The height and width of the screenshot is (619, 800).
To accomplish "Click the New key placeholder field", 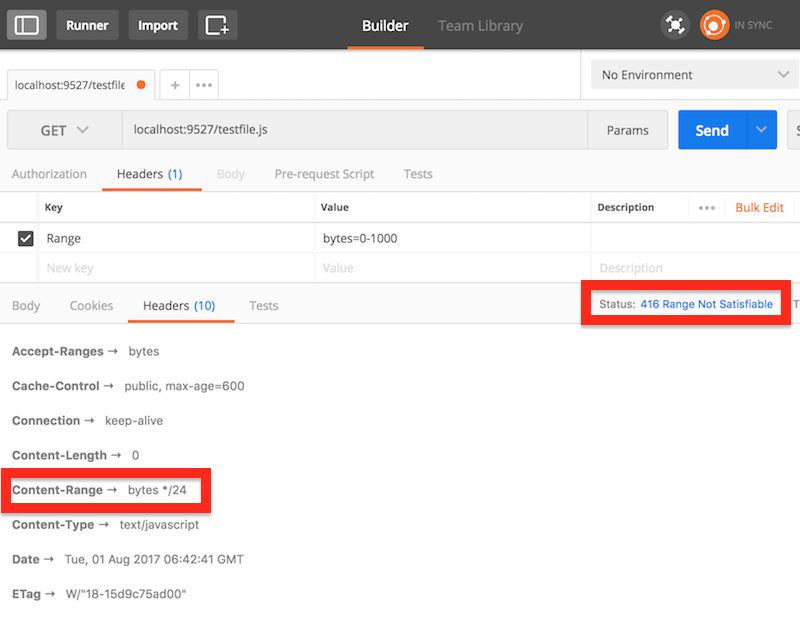I will pos(177,268).
